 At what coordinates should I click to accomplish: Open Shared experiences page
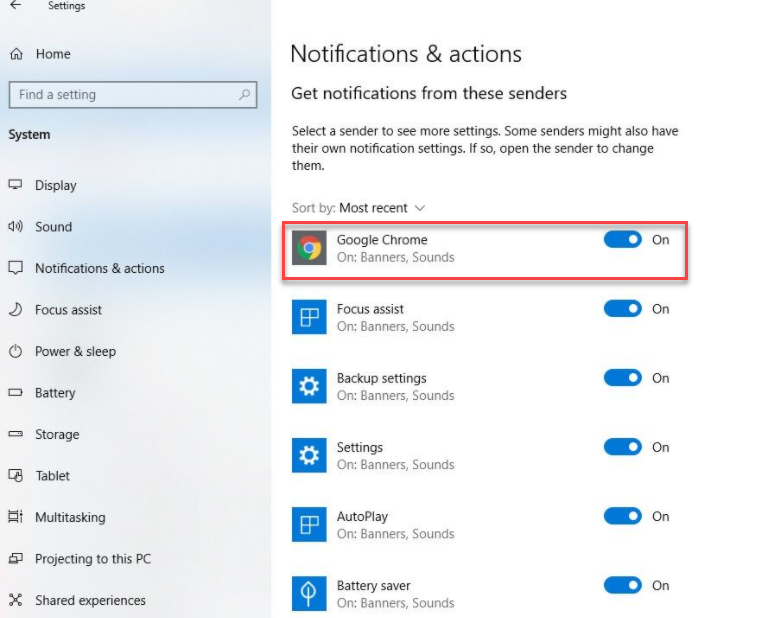point(90,600)
